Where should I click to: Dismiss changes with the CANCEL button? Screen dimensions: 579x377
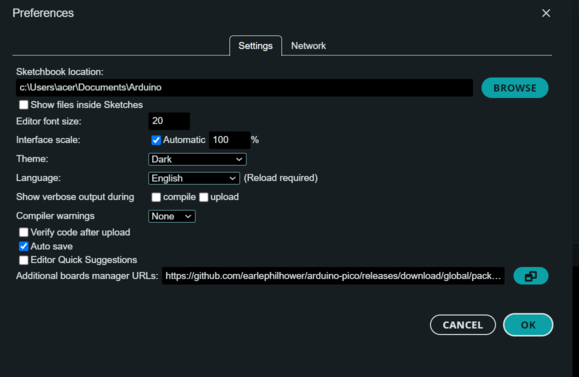(x=463, y=325)
